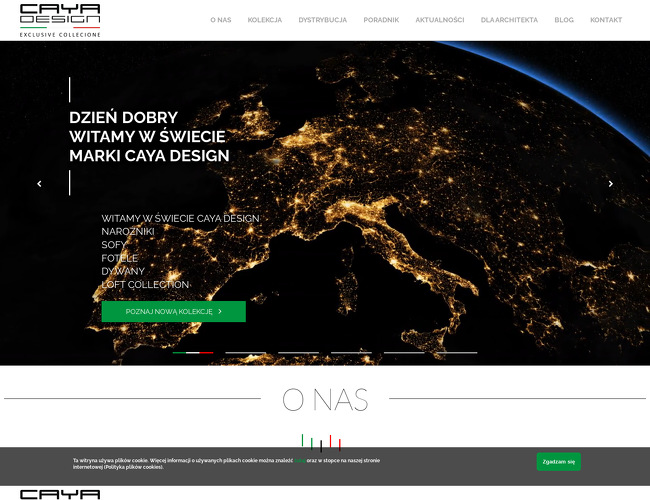Open the AKTUALNOŚCI menu item
The height and width of the screenshot is (500, 650).
pyautogui.click(x=440, y=20)
